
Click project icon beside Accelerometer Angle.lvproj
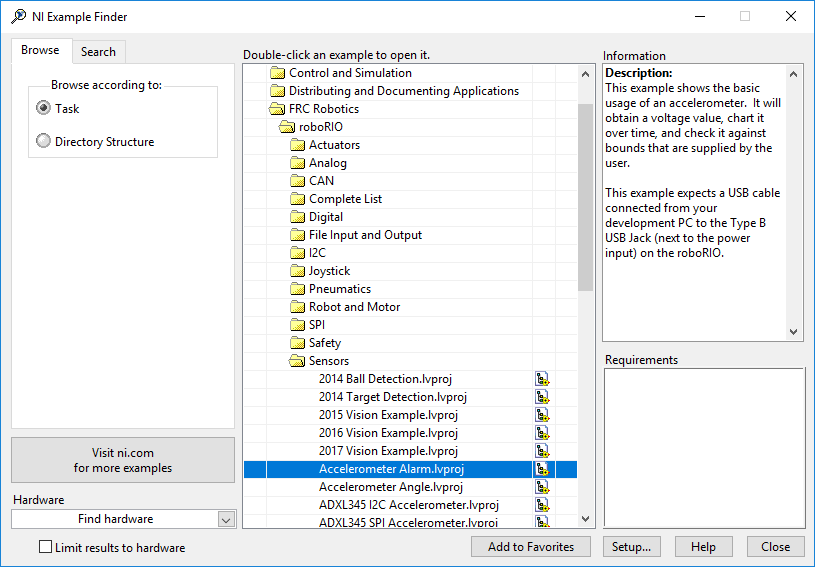coord(542,487)
